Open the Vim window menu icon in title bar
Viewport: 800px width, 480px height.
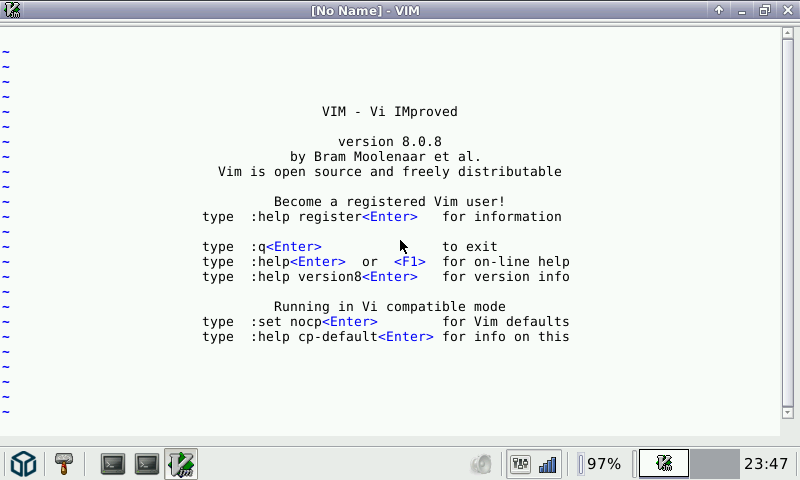coord(10,10)
